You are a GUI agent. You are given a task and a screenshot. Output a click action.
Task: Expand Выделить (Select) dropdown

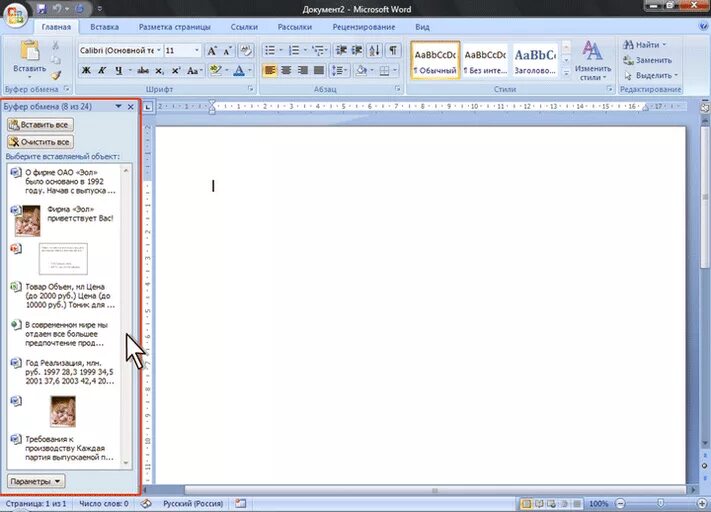(x=651, y=75)
